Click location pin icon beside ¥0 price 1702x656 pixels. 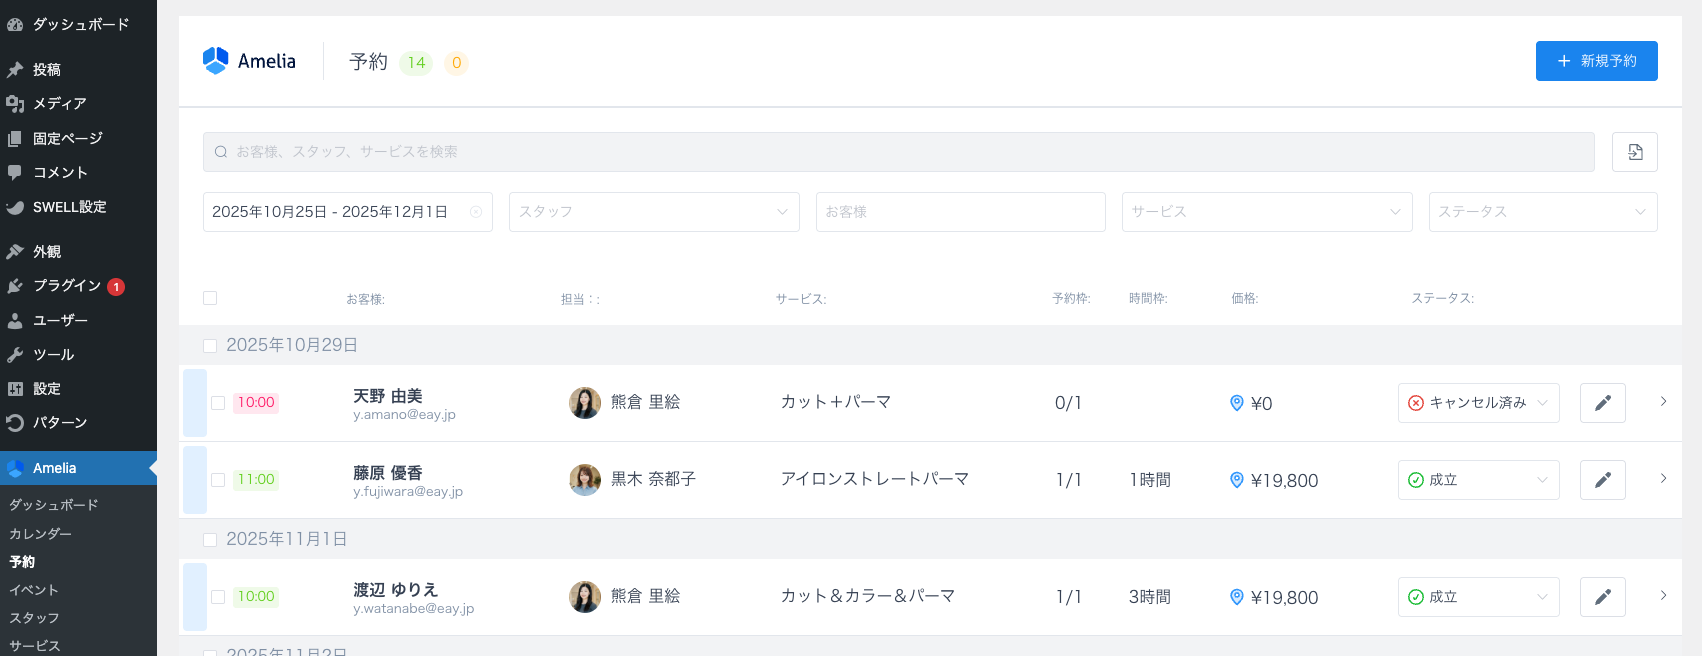tap(1236, 403)
